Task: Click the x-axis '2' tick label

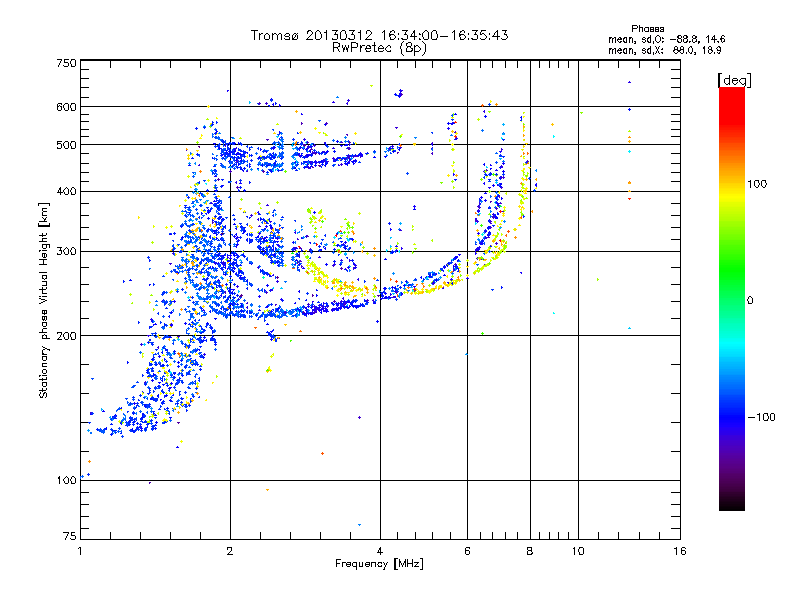Action: (x=230, y=551)
